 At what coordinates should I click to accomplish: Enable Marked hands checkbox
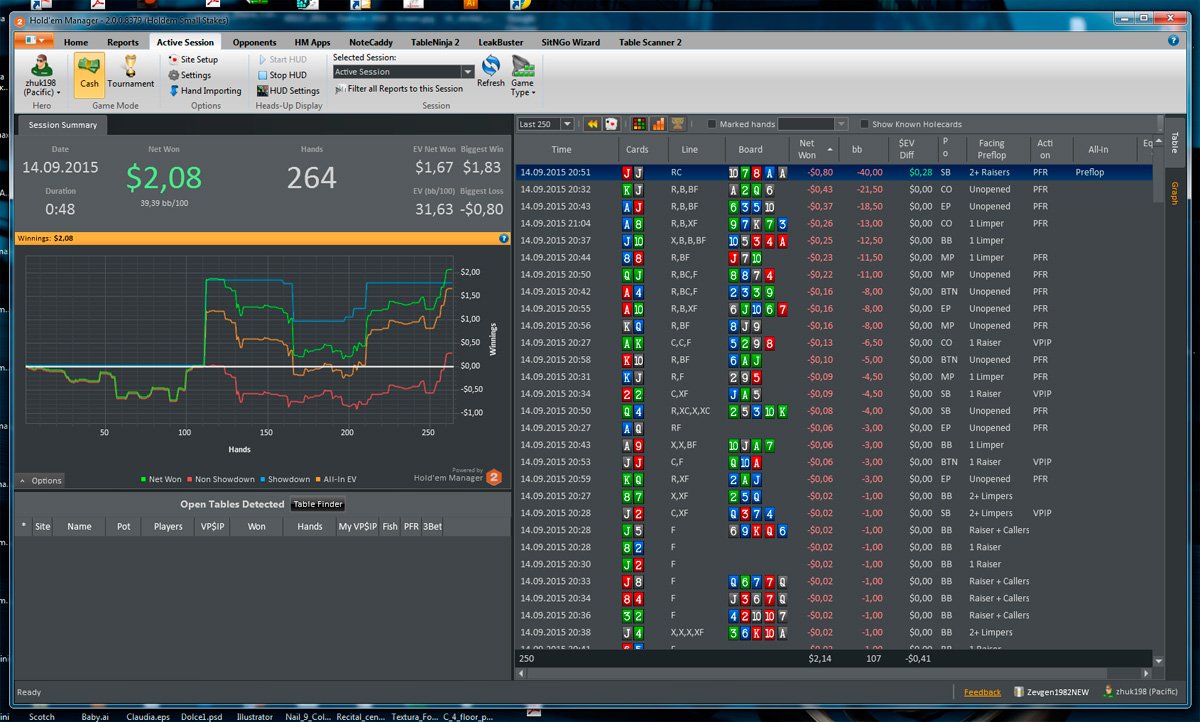coord(712,125)
